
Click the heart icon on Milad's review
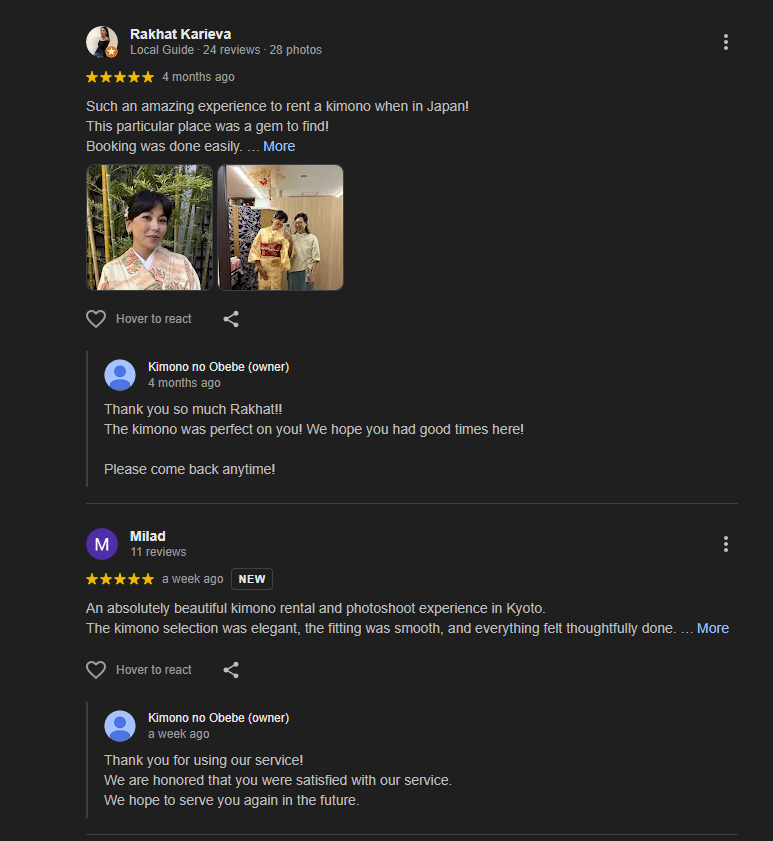[x=96, y=669]
